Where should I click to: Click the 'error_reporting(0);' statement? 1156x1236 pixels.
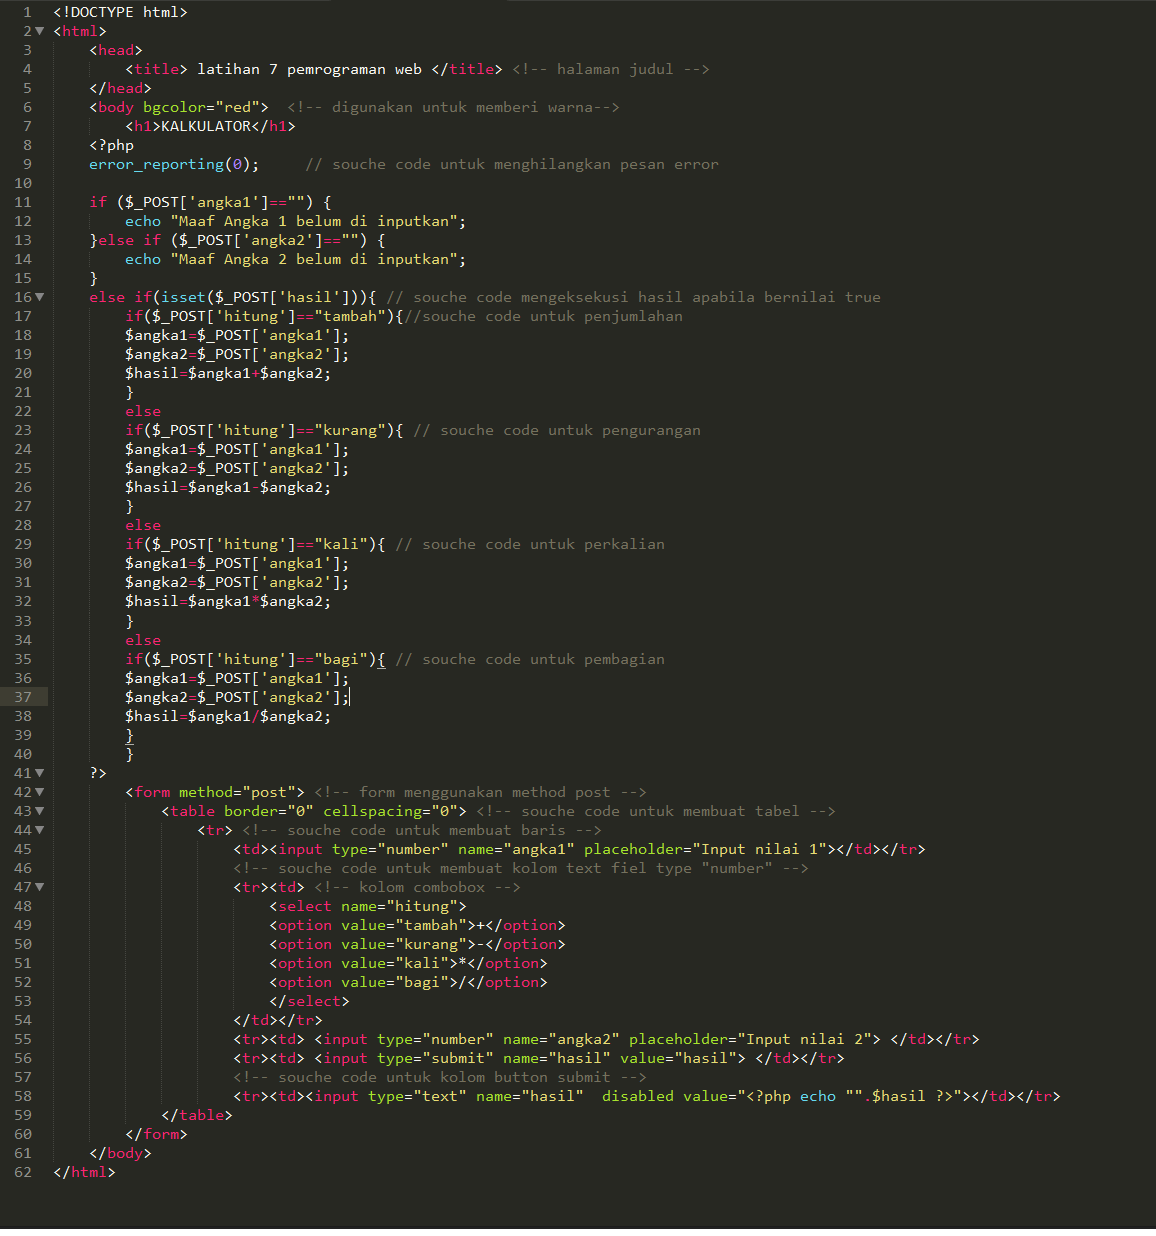(x=174, y=164)
